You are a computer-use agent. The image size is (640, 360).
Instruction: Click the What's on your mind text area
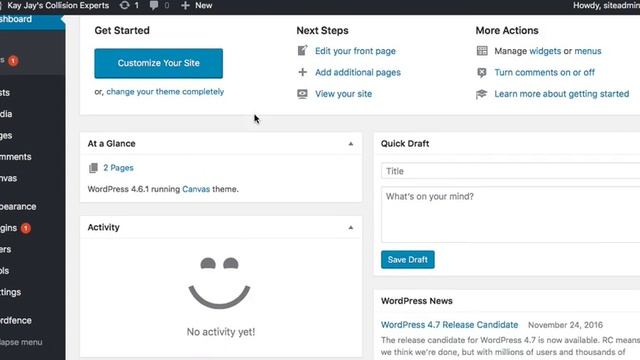(510, 215)
